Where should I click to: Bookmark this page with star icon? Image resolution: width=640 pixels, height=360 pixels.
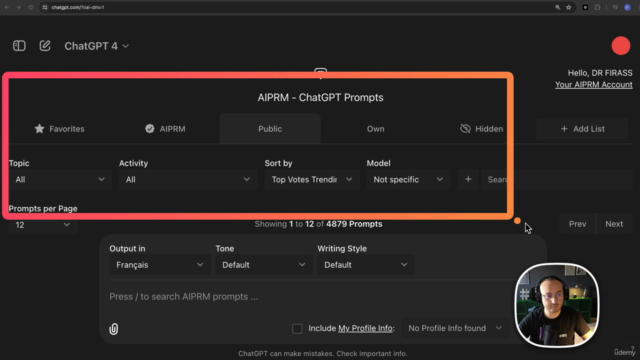pyautogui.click(x=569, y=7)
